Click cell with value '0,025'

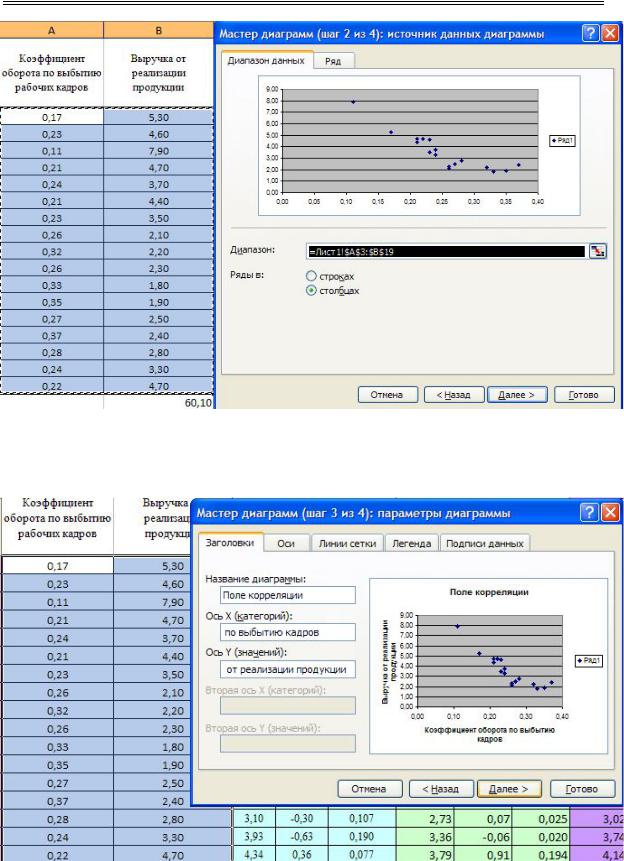(541, 819)
